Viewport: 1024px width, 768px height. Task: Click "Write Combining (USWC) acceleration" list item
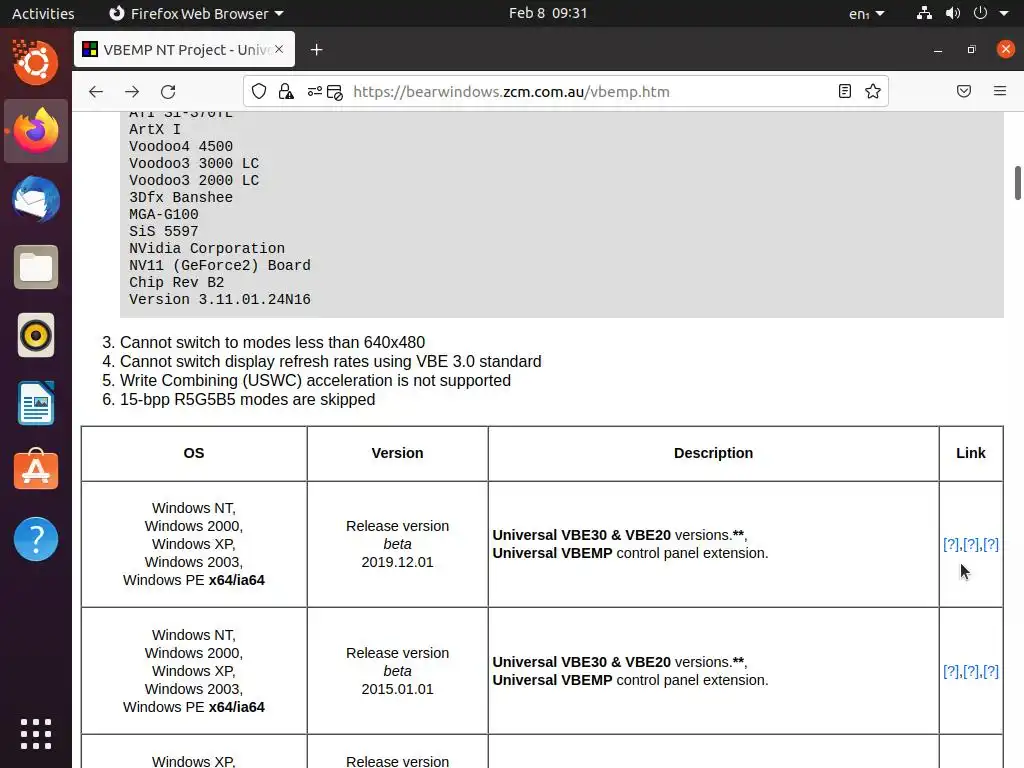pos(315,381)
